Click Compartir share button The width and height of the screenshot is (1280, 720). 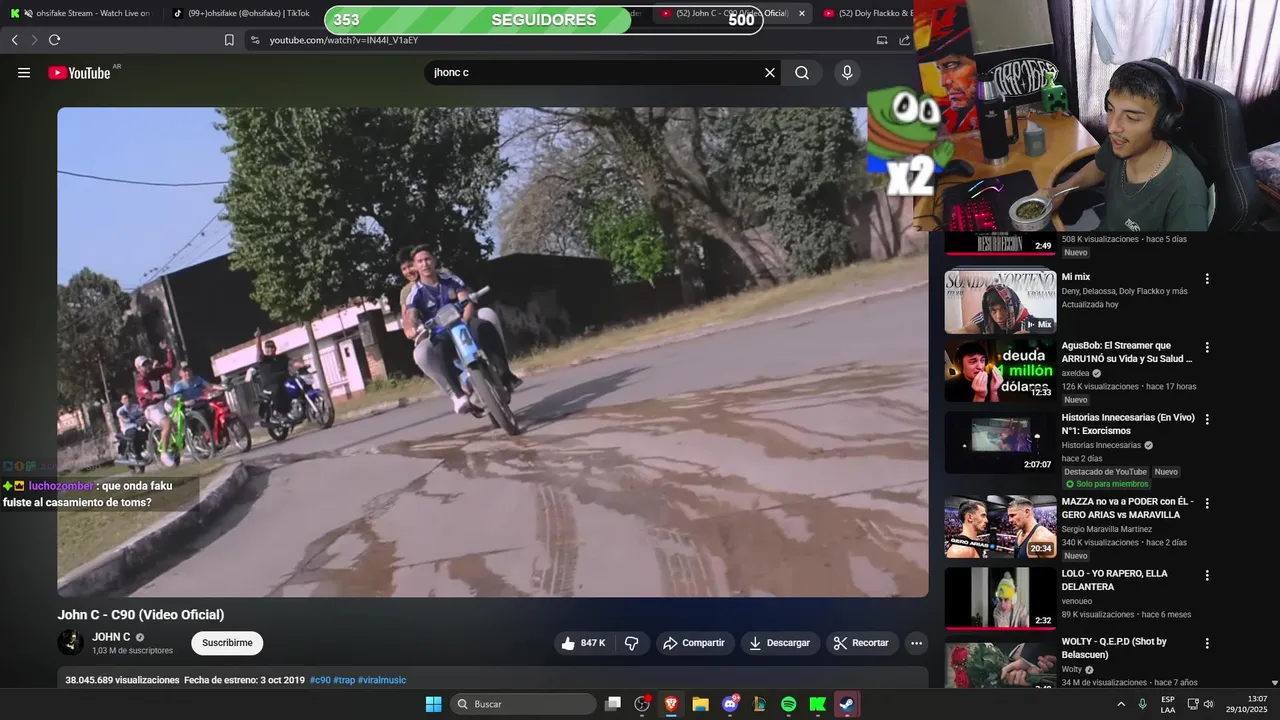[x=695, y=643]
